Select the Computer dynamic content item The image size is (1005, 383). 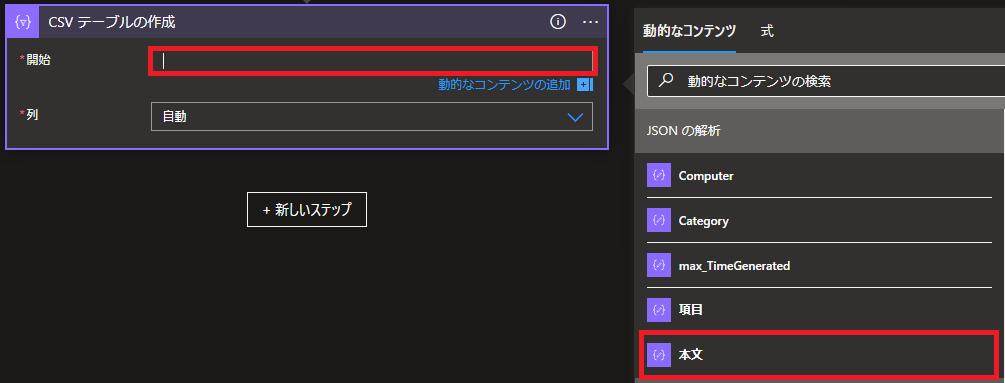tap(820, 175)
